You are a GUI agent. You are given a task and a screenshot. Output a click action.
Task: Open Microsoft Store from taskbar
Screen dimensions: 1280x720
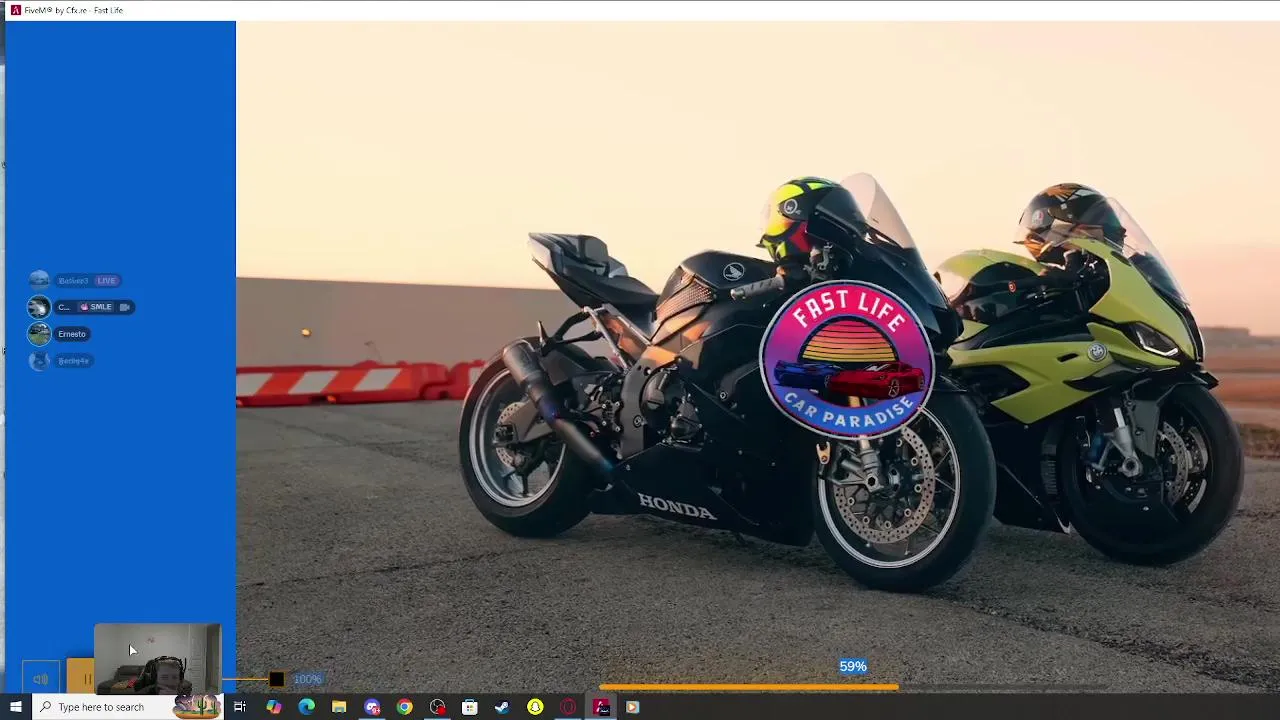click(470, 707)
